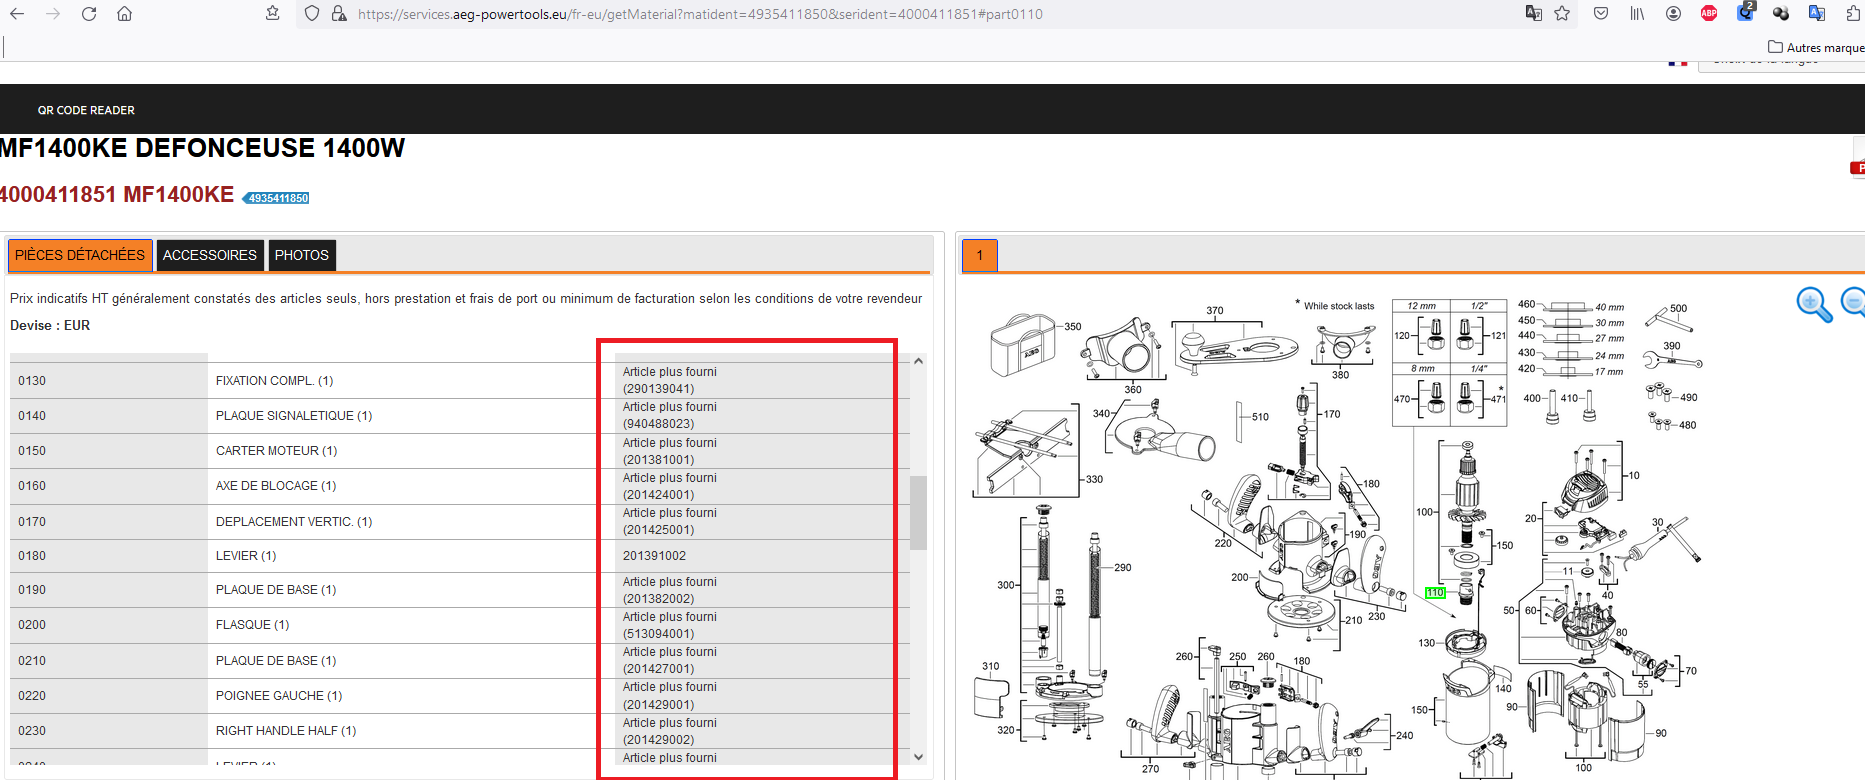Open the QR CODE READER link
This screenshot has width=1865, height=780.
tap(86, 110)
